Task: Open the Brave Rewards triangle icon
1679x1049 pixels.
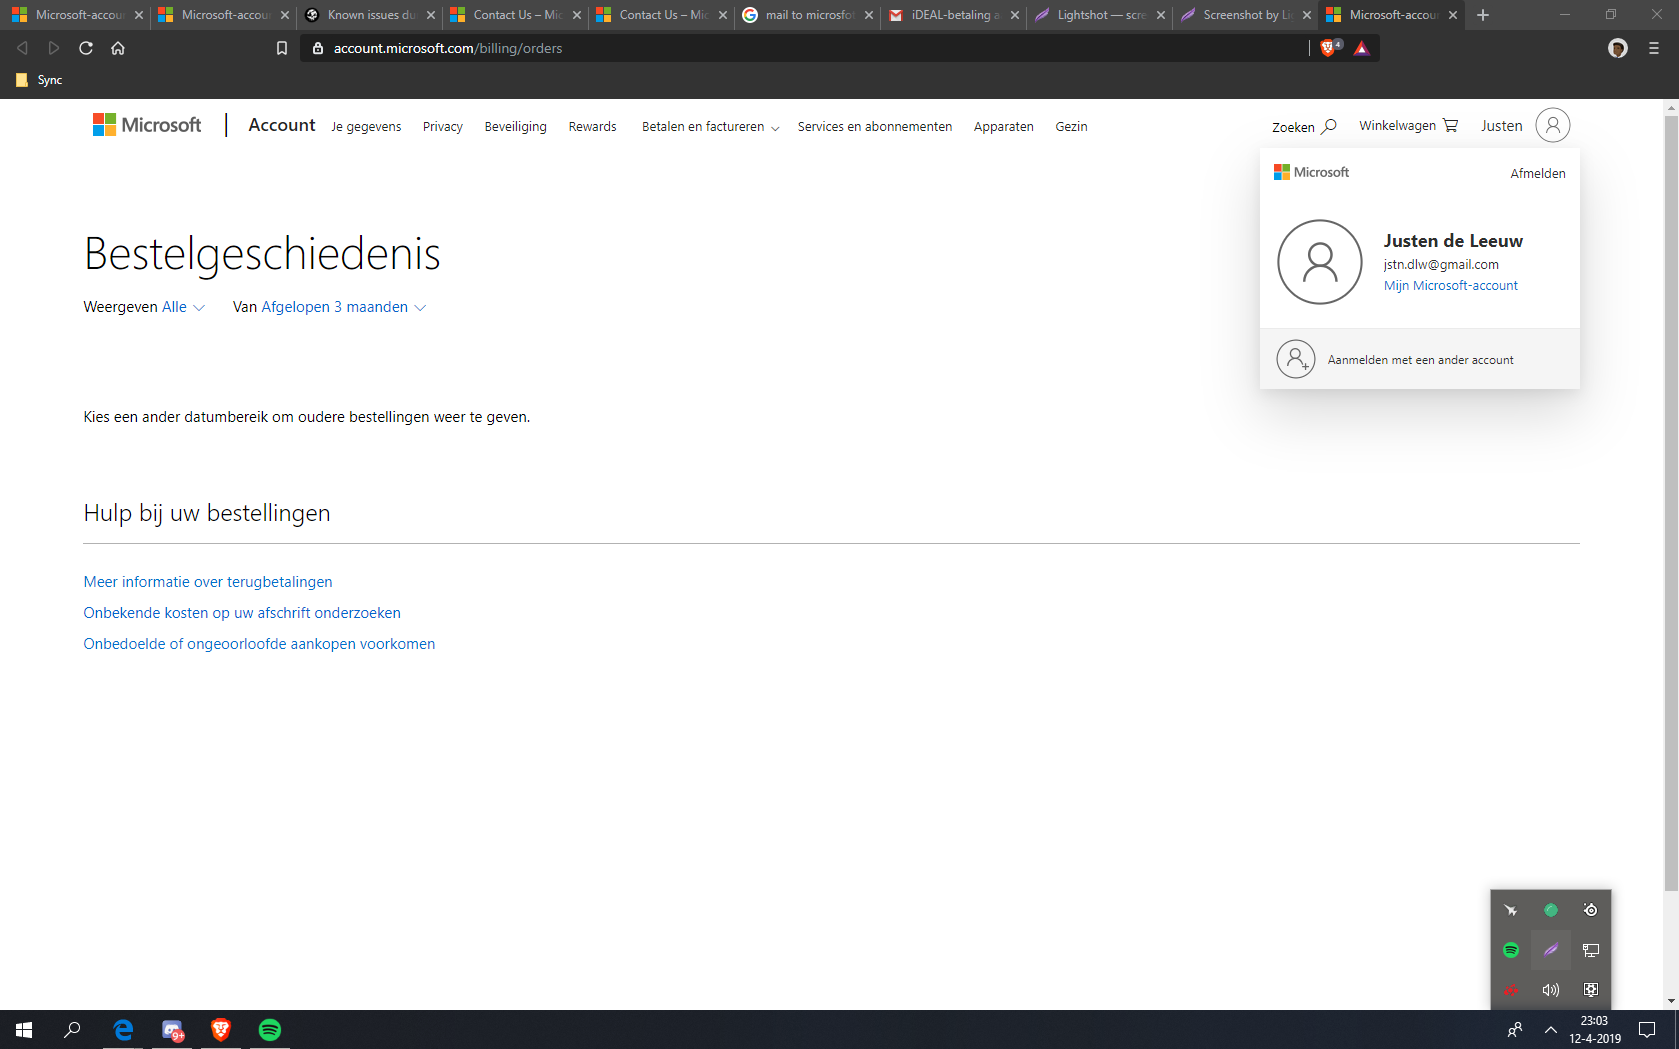Action: [x=1361, y=48]
